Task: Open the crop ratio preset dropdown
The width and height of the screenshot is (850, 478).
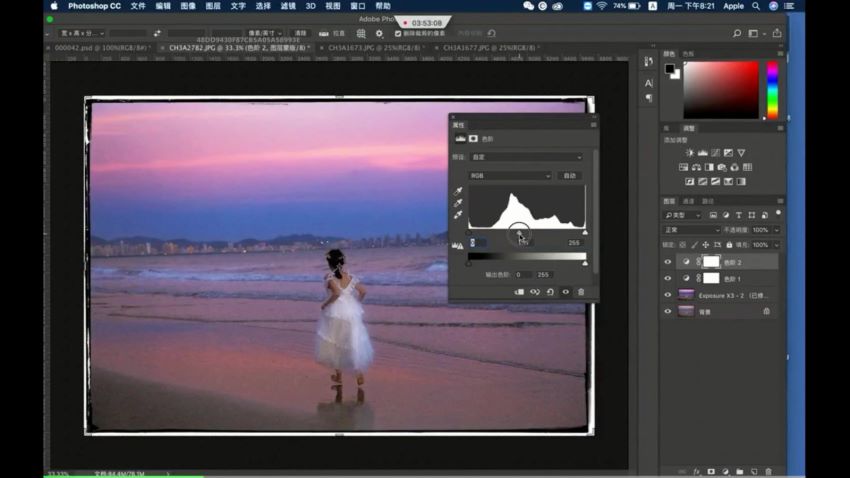Action: click(82, 34)
